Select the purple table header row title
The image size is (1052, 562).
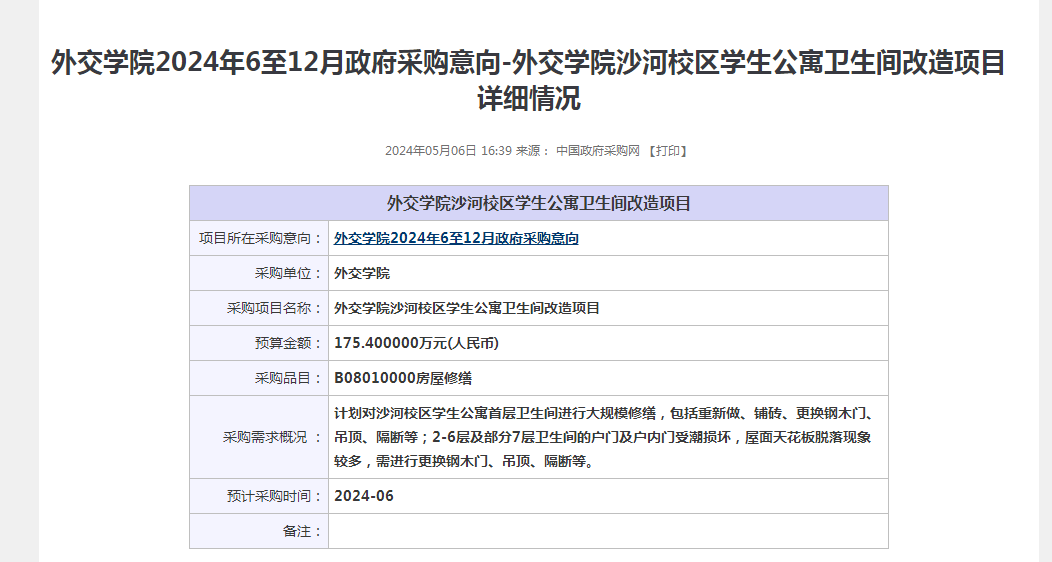point(538,203)
